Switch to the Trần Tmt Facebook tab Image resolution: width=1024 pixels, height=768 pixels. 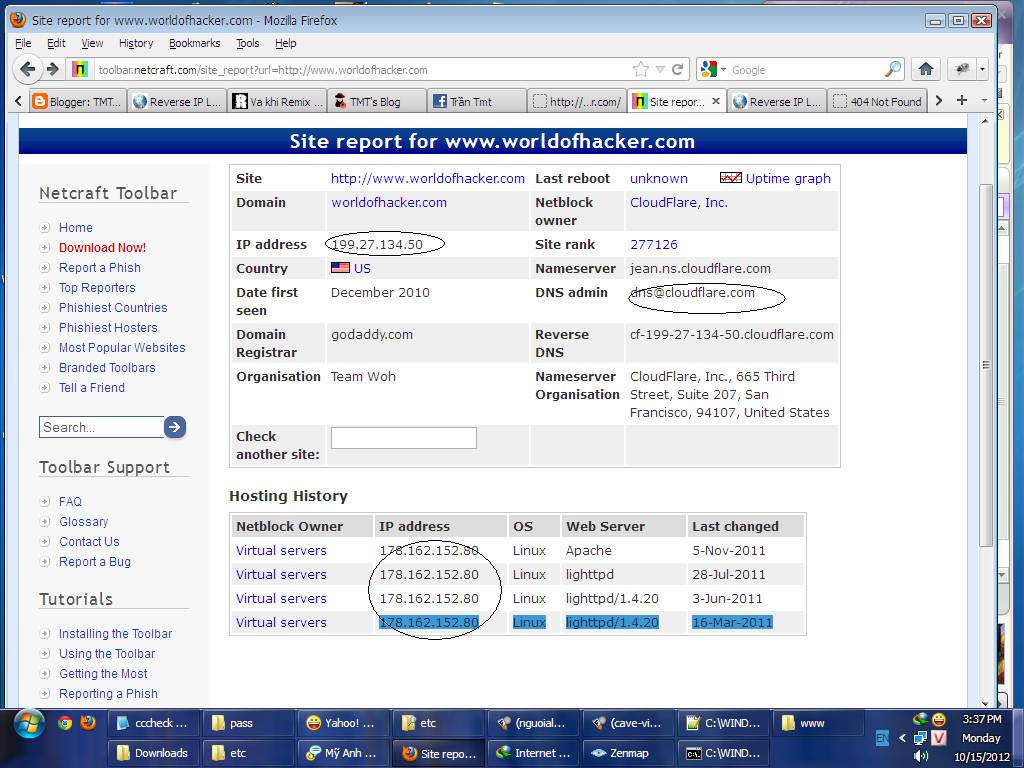pyautogui.click(x=477, y=101)
